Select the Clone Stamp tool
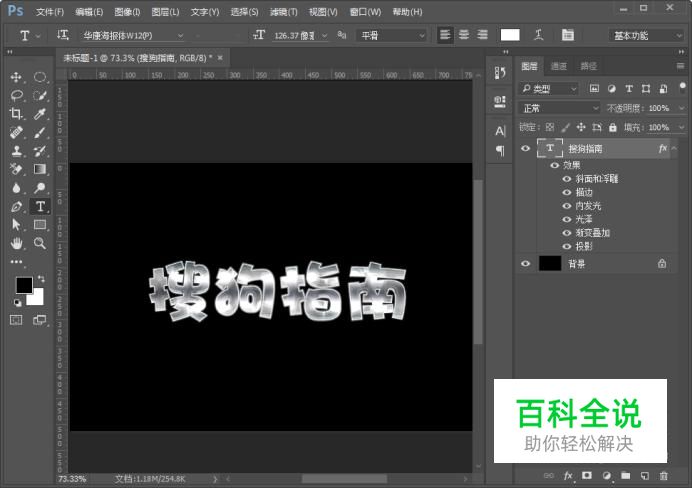The image size is (692, 488). pos(16,151)
